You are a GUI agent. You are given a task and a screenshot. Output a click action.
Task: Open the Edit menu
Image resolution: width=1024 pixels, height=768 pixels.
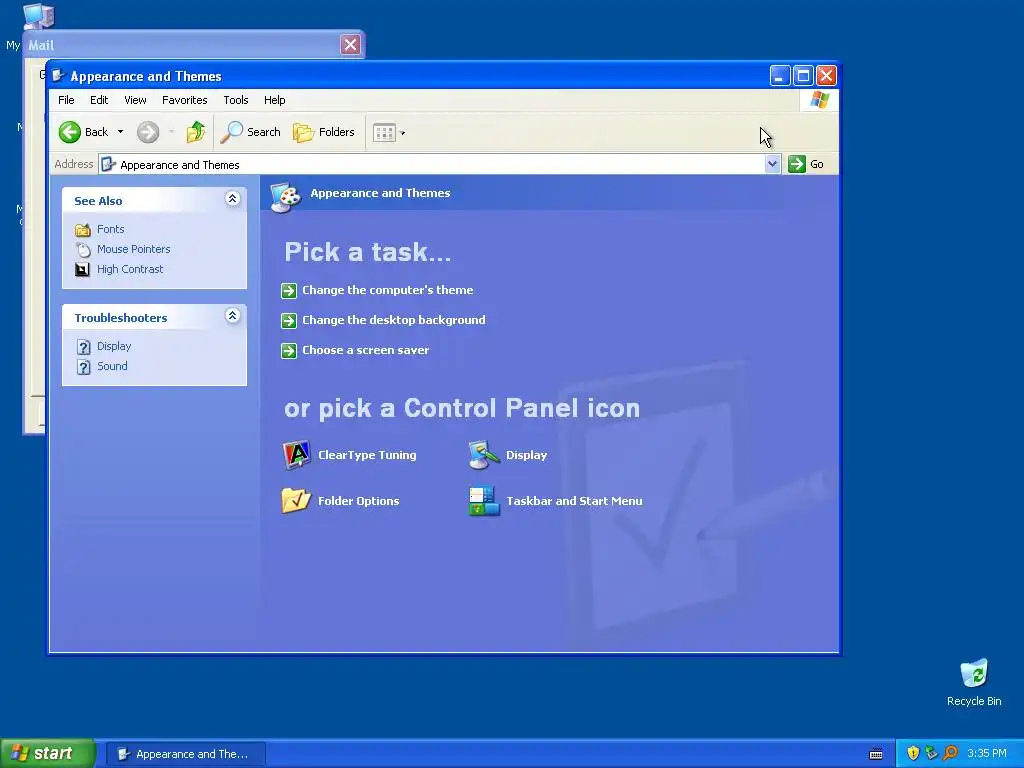(99, 100)
